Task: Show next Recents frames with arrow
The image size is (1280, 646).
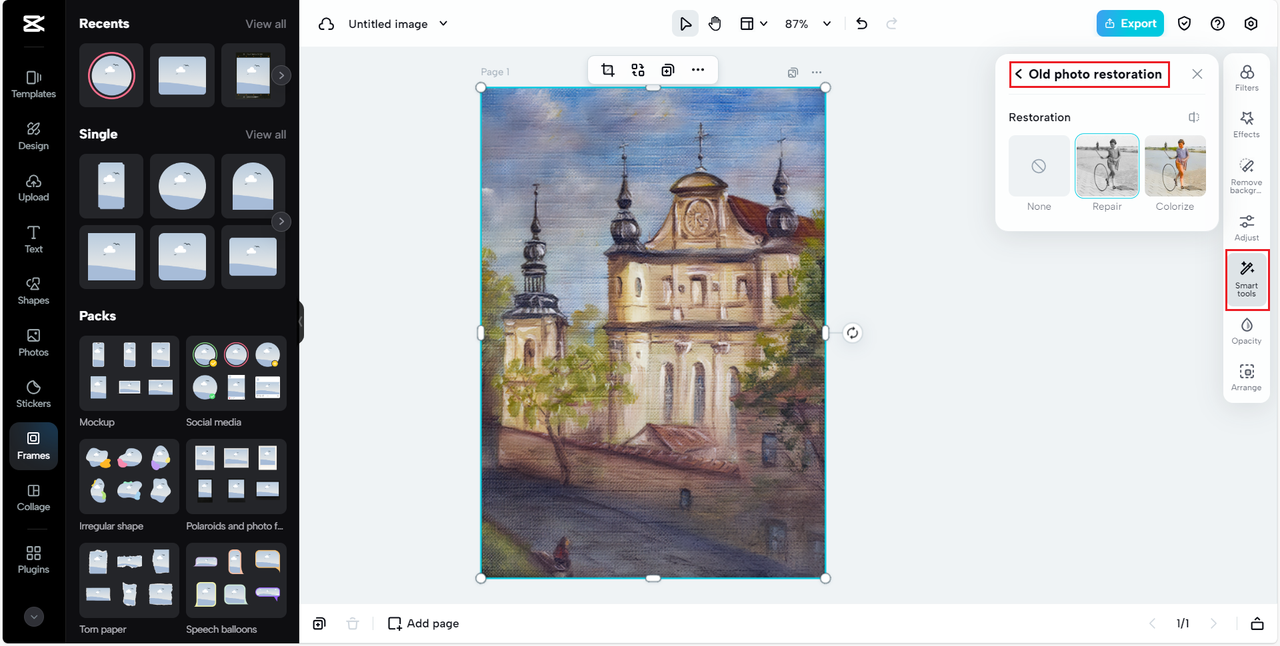Action: [281, 75]
